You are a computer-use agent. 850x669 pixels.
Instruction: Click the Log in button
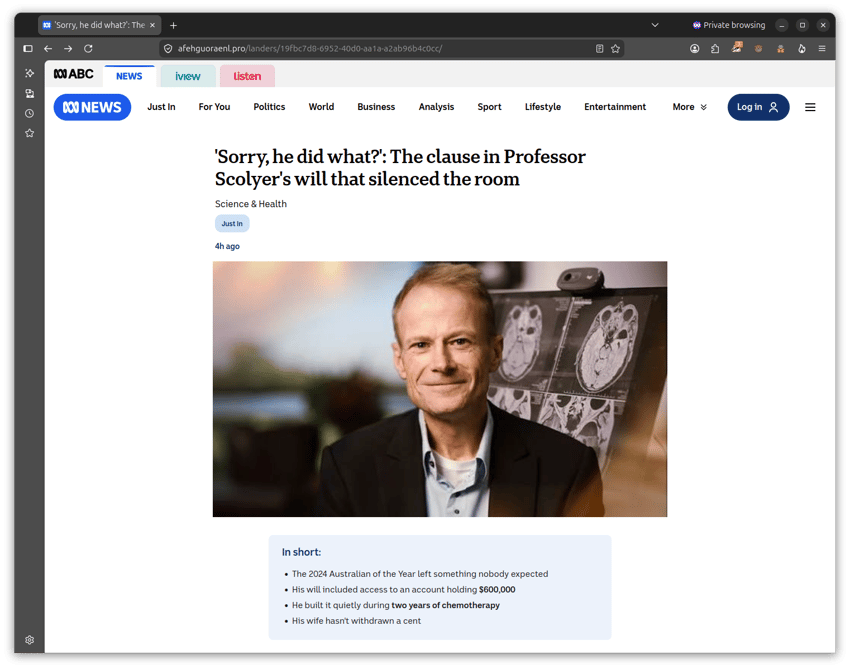tap(758, 107)
